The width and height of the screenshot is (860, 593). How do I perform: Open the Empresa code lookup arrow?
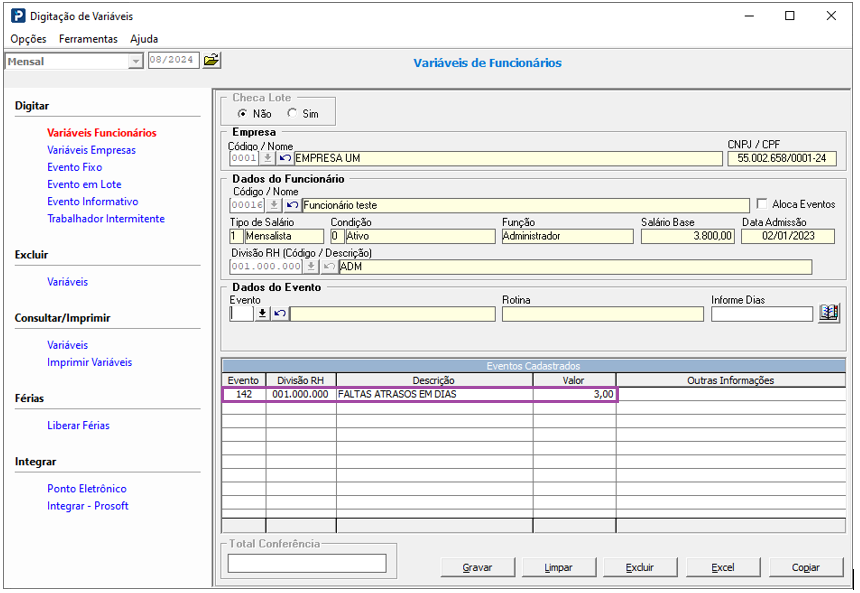268,158
